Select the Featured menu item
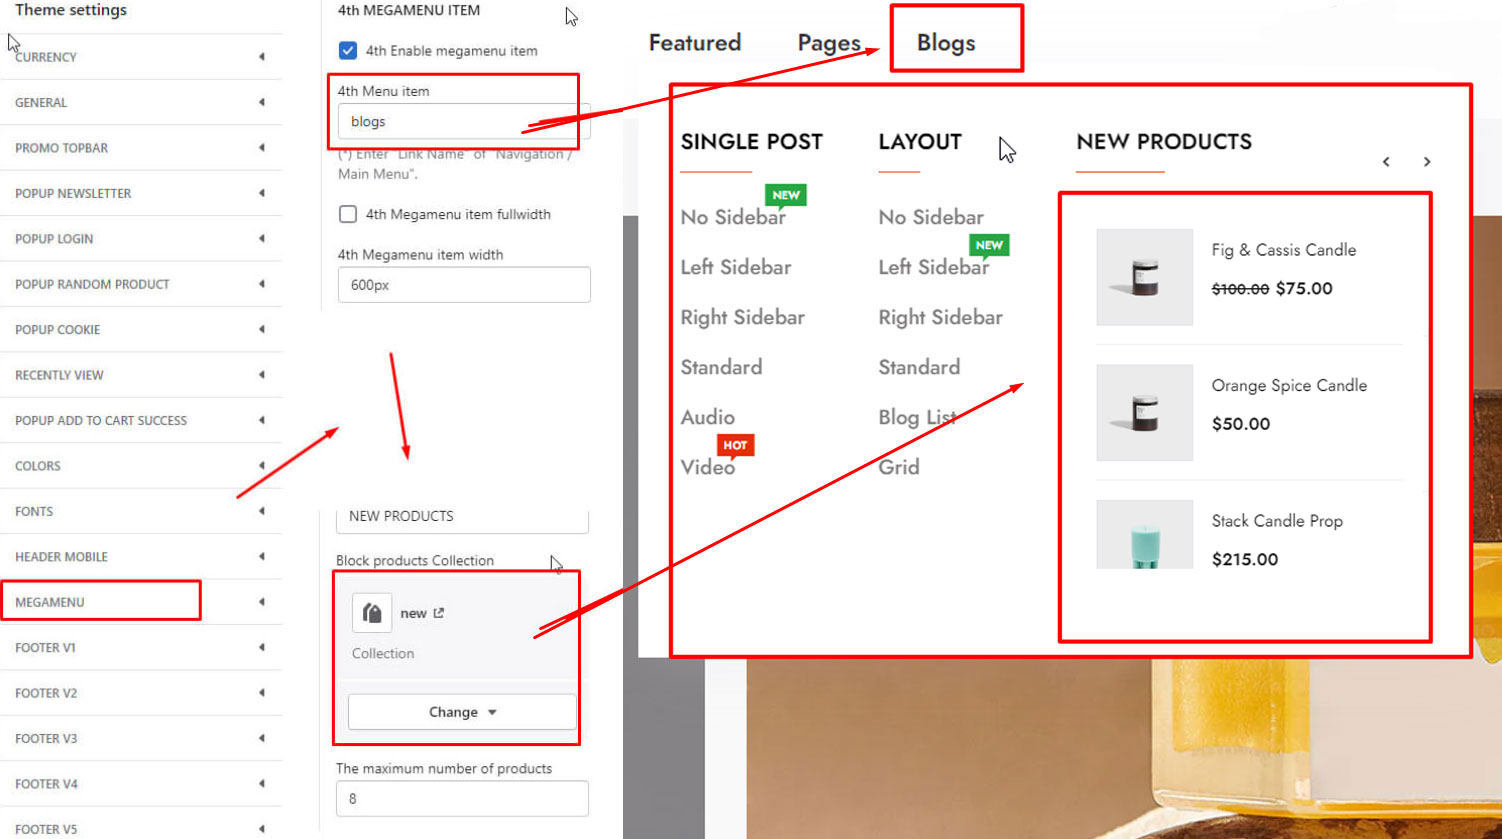The height and width of the screenshot is (839, 1502). coord(695,43)
